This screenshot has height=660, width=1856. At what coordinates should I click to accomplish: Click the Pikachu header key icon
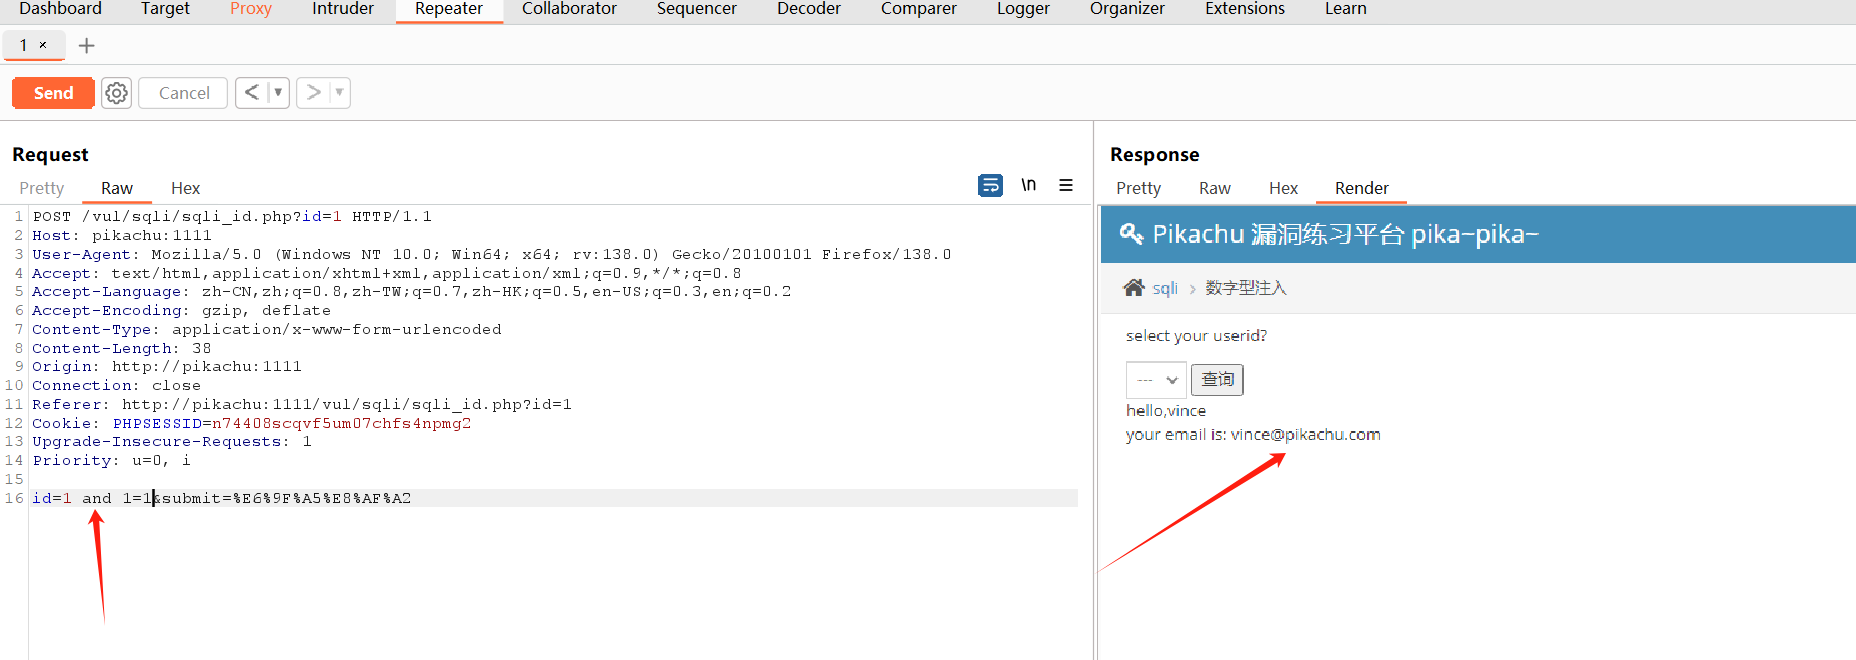click(x=1131, y=234)
